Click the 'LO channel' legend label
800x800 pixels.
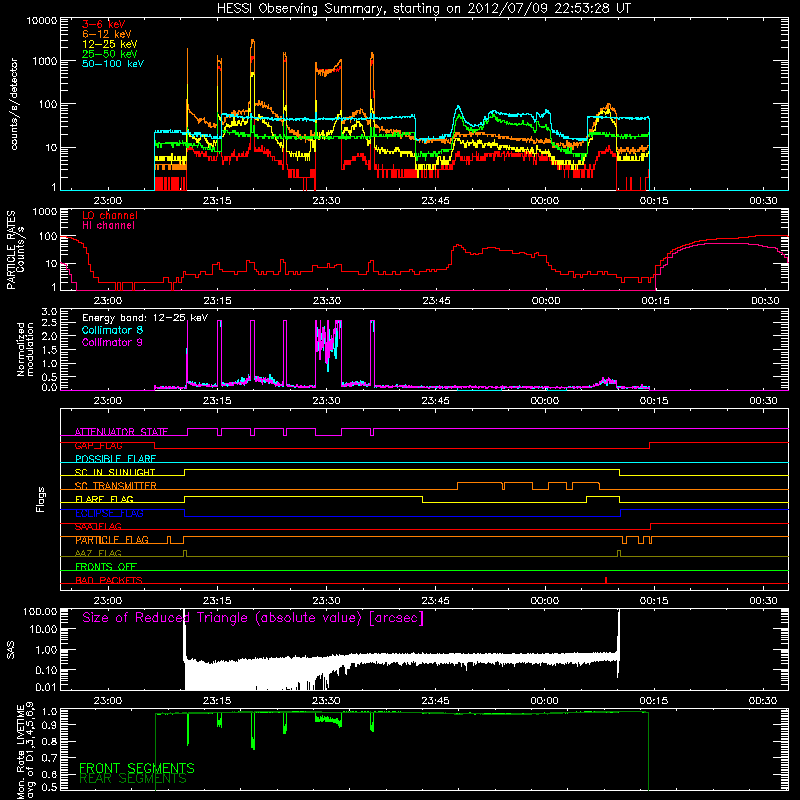click(x=110, y=215)
